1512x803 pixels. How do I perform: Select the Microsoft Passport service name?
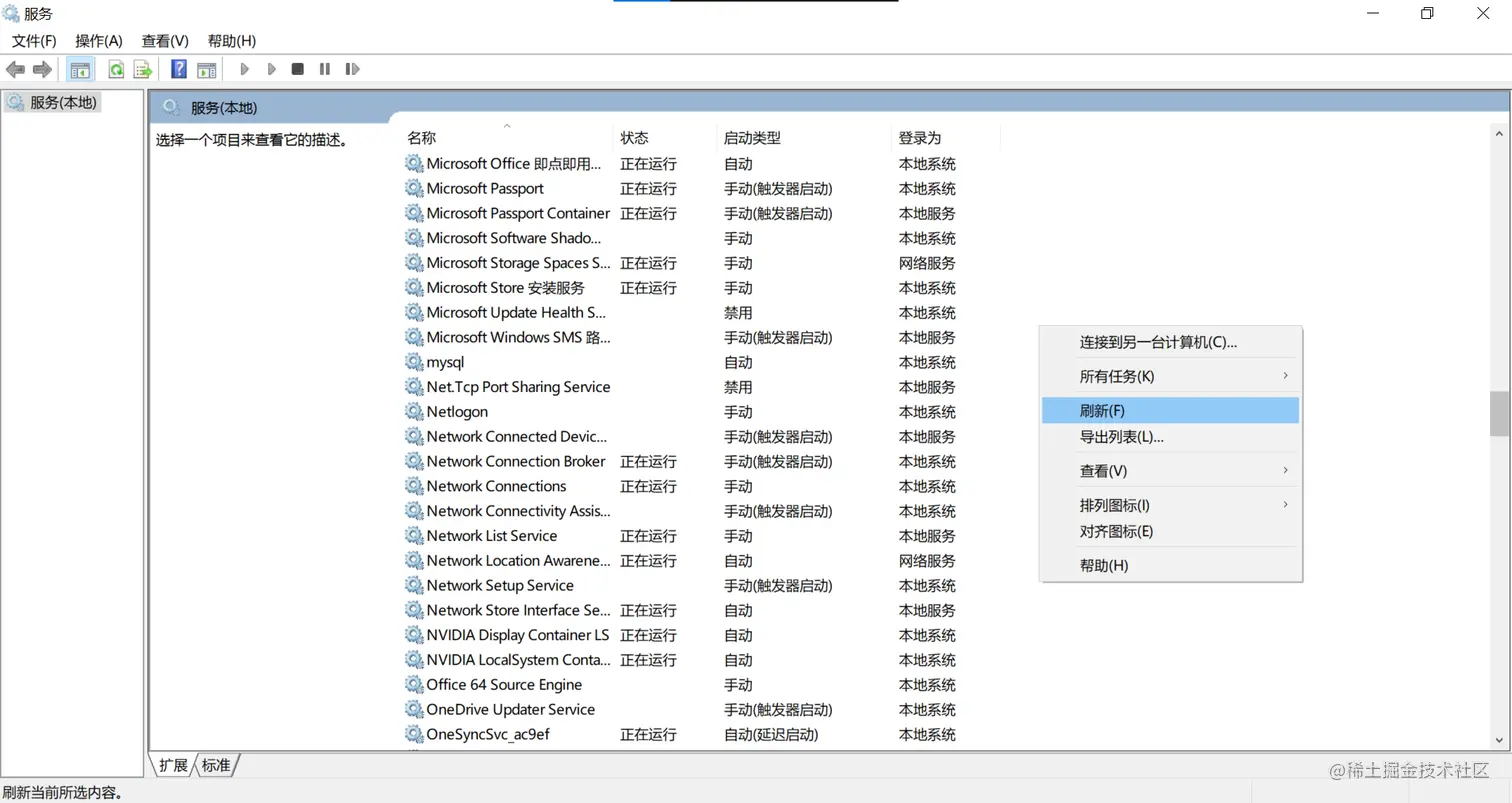(x=485, y=188)
